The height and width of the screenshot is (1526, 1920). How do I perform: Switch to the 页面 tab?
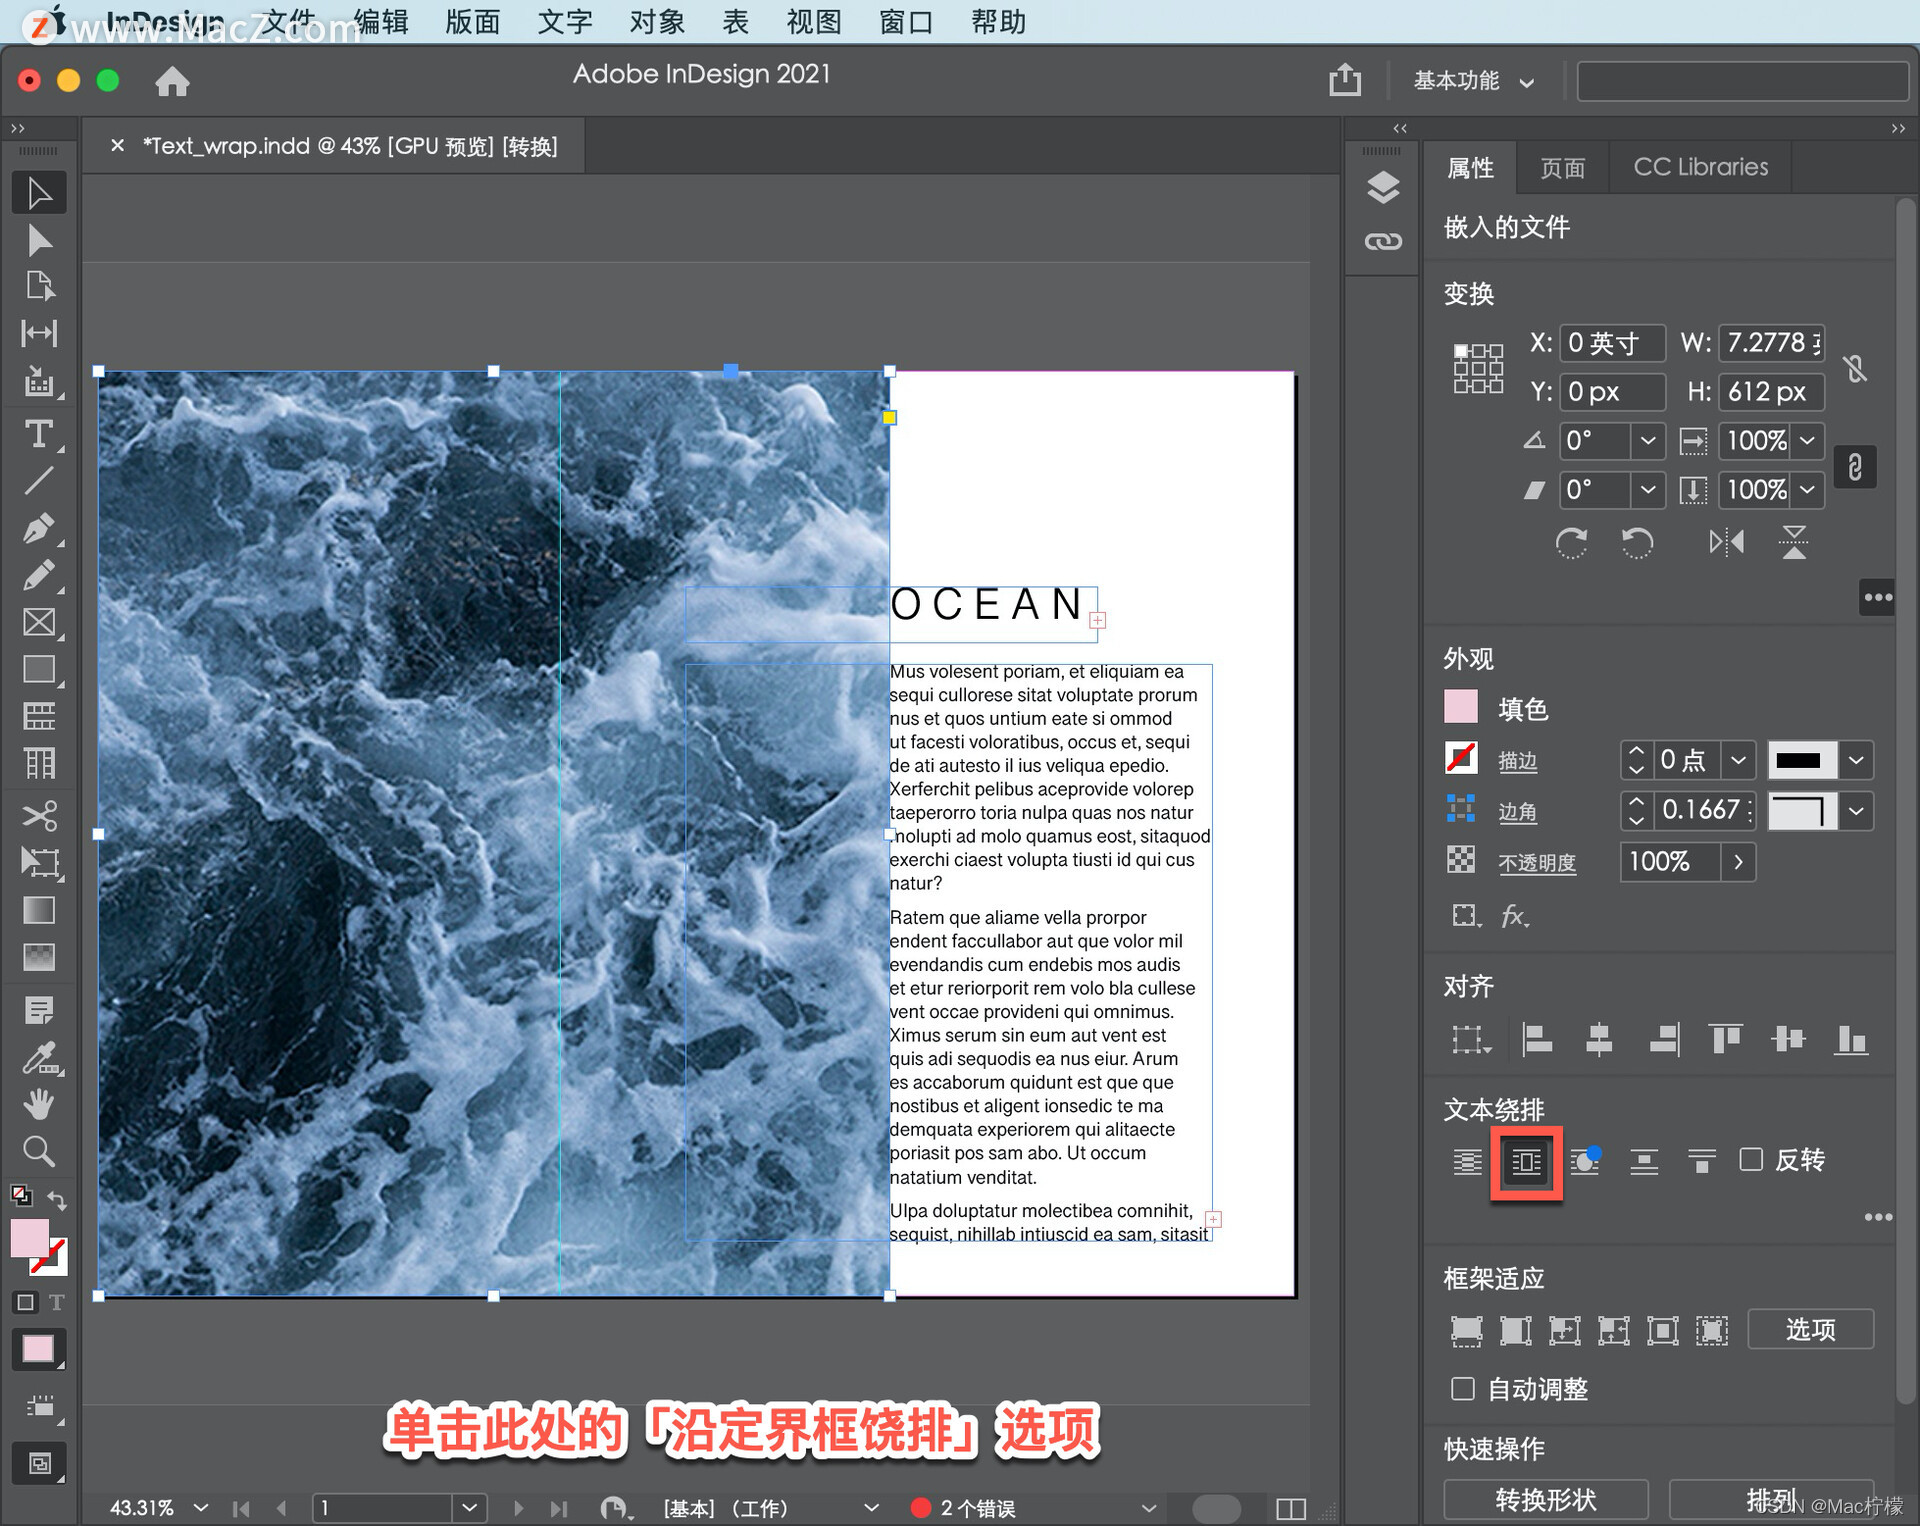[x=1562, y=168]
